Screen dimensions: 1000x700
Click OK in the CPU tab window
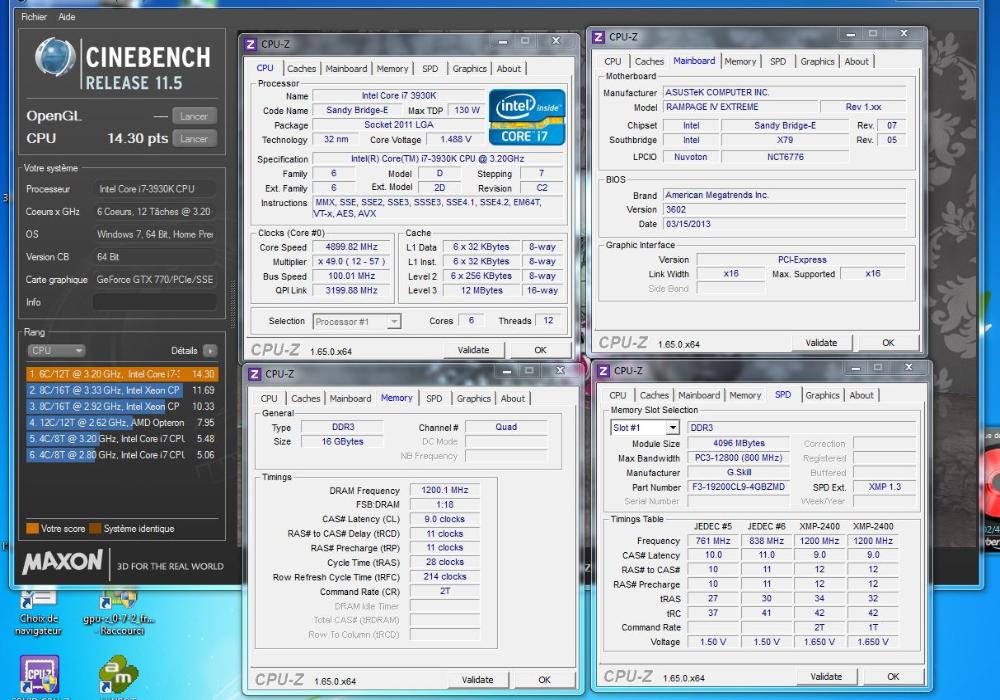[540, 349]
